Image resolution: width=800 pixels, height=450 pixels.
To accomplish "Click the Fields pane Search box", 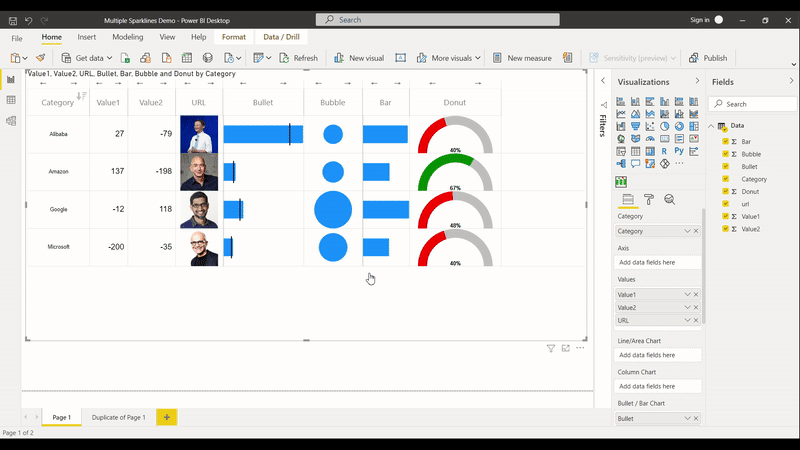I will coord(753,104).
